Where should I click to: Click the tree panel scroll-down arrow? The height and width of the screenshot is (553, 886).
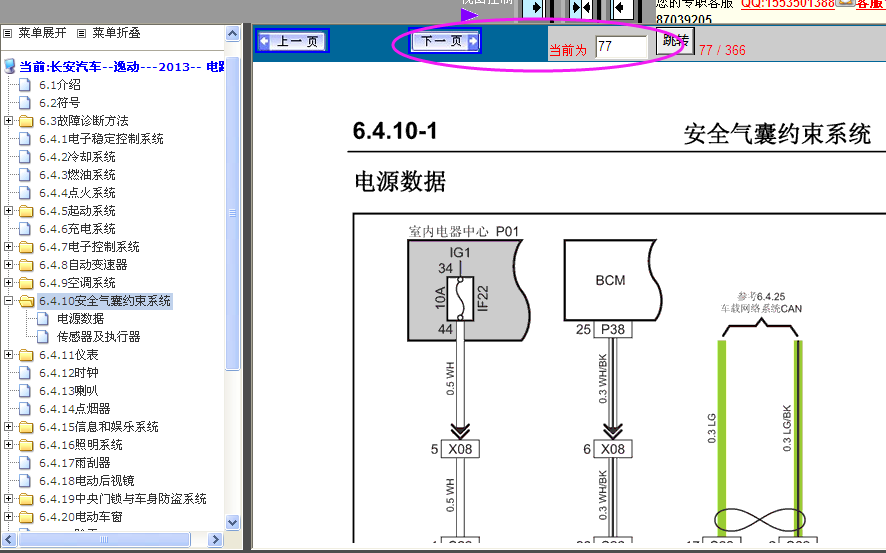coord(232,522)
